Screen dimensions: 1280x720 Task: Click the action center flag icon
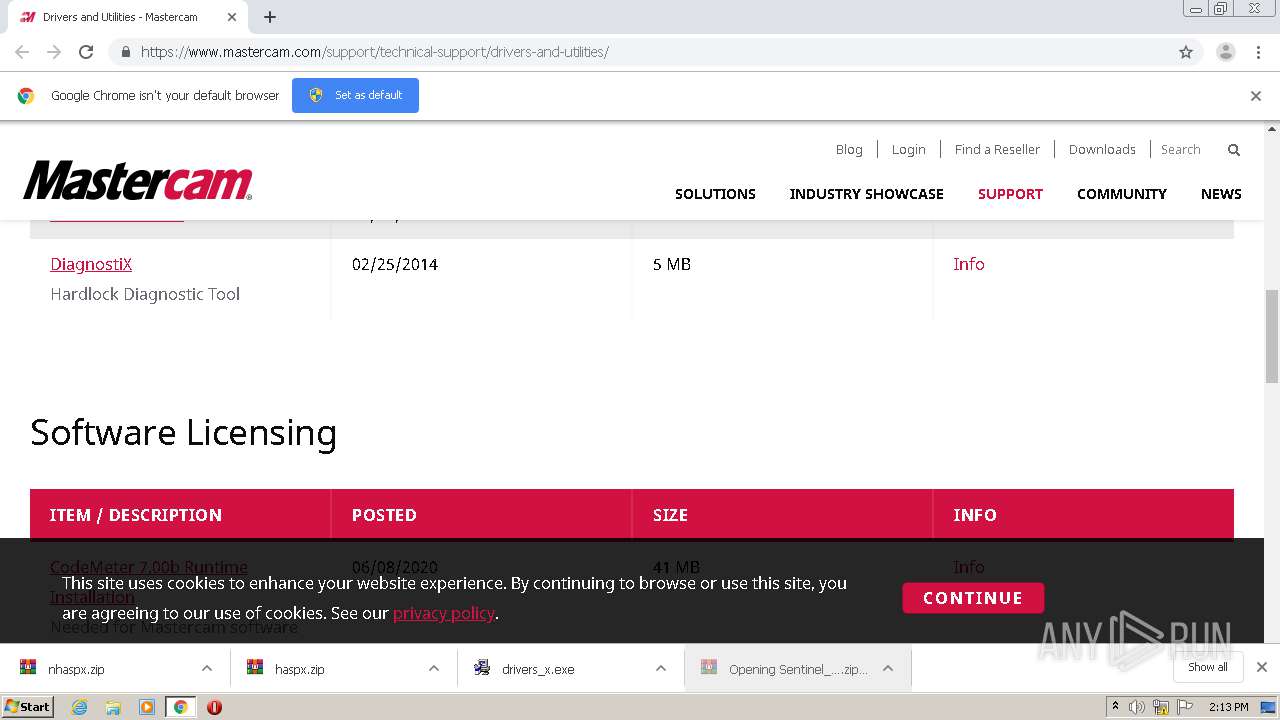point(1185,707)
